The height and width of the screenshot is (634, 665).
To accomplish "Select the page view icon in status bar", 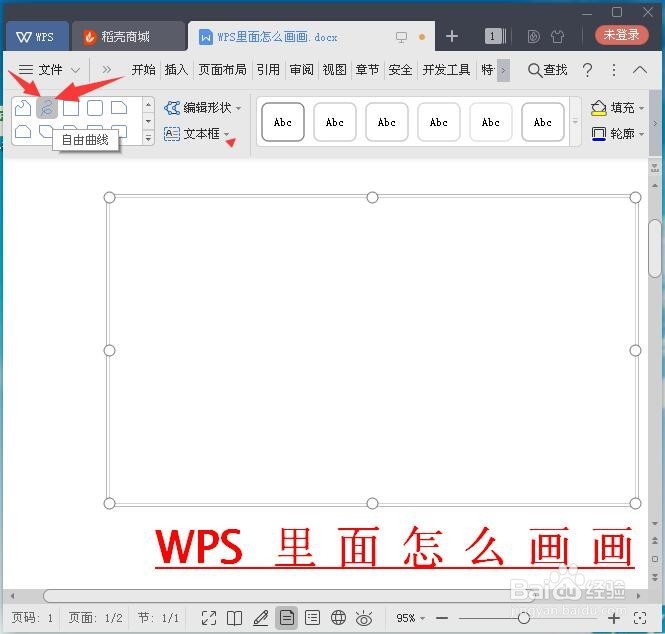I will (x=286, y=618).
